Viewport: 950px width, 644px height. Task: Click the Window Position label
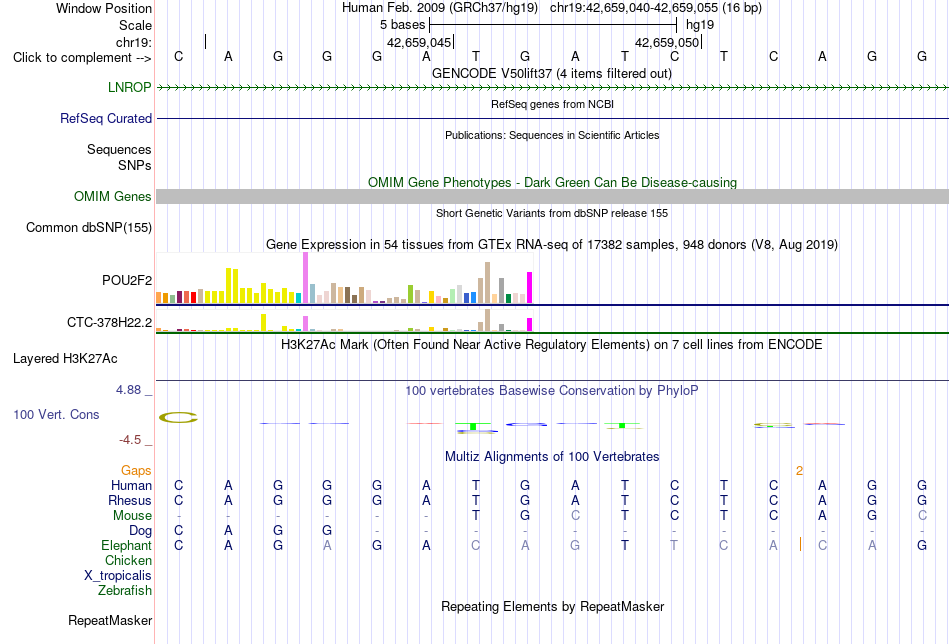click(x=104, y=8)
